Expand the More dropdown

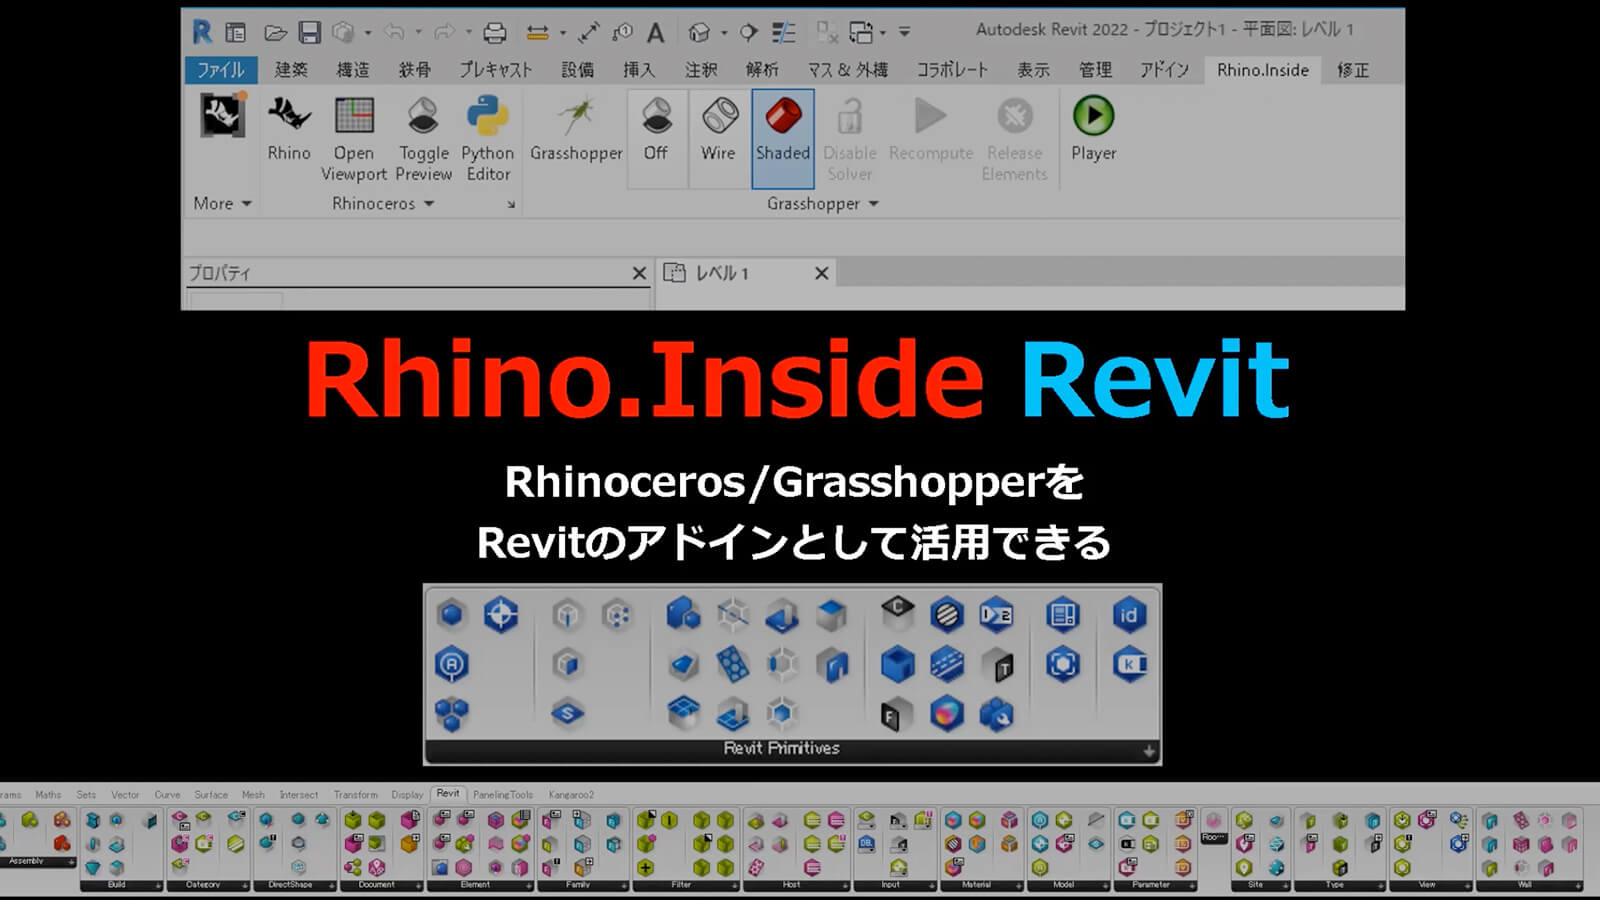pyautogui.click(x=222, y=203)
